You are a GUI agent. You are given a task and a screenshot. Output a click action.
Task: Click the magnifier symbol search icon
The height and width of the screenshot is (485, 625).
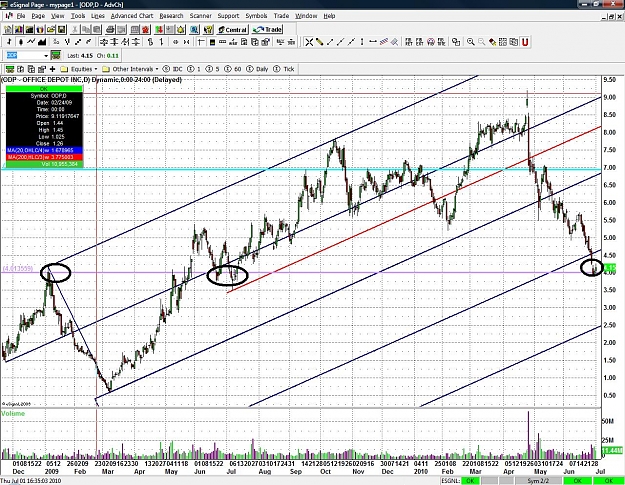click(x=194, y=29)
